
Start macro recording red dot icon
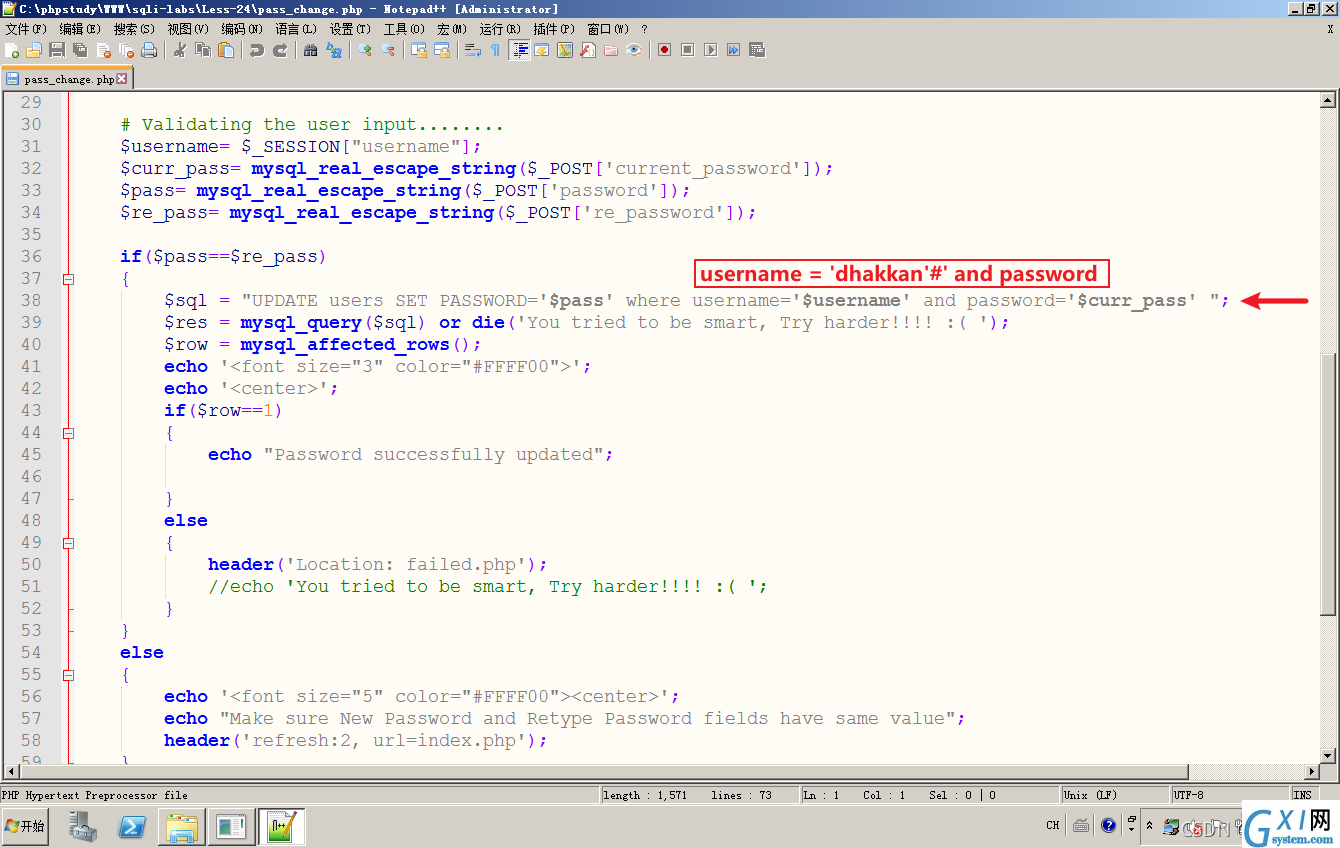click(x=665, y=50)
